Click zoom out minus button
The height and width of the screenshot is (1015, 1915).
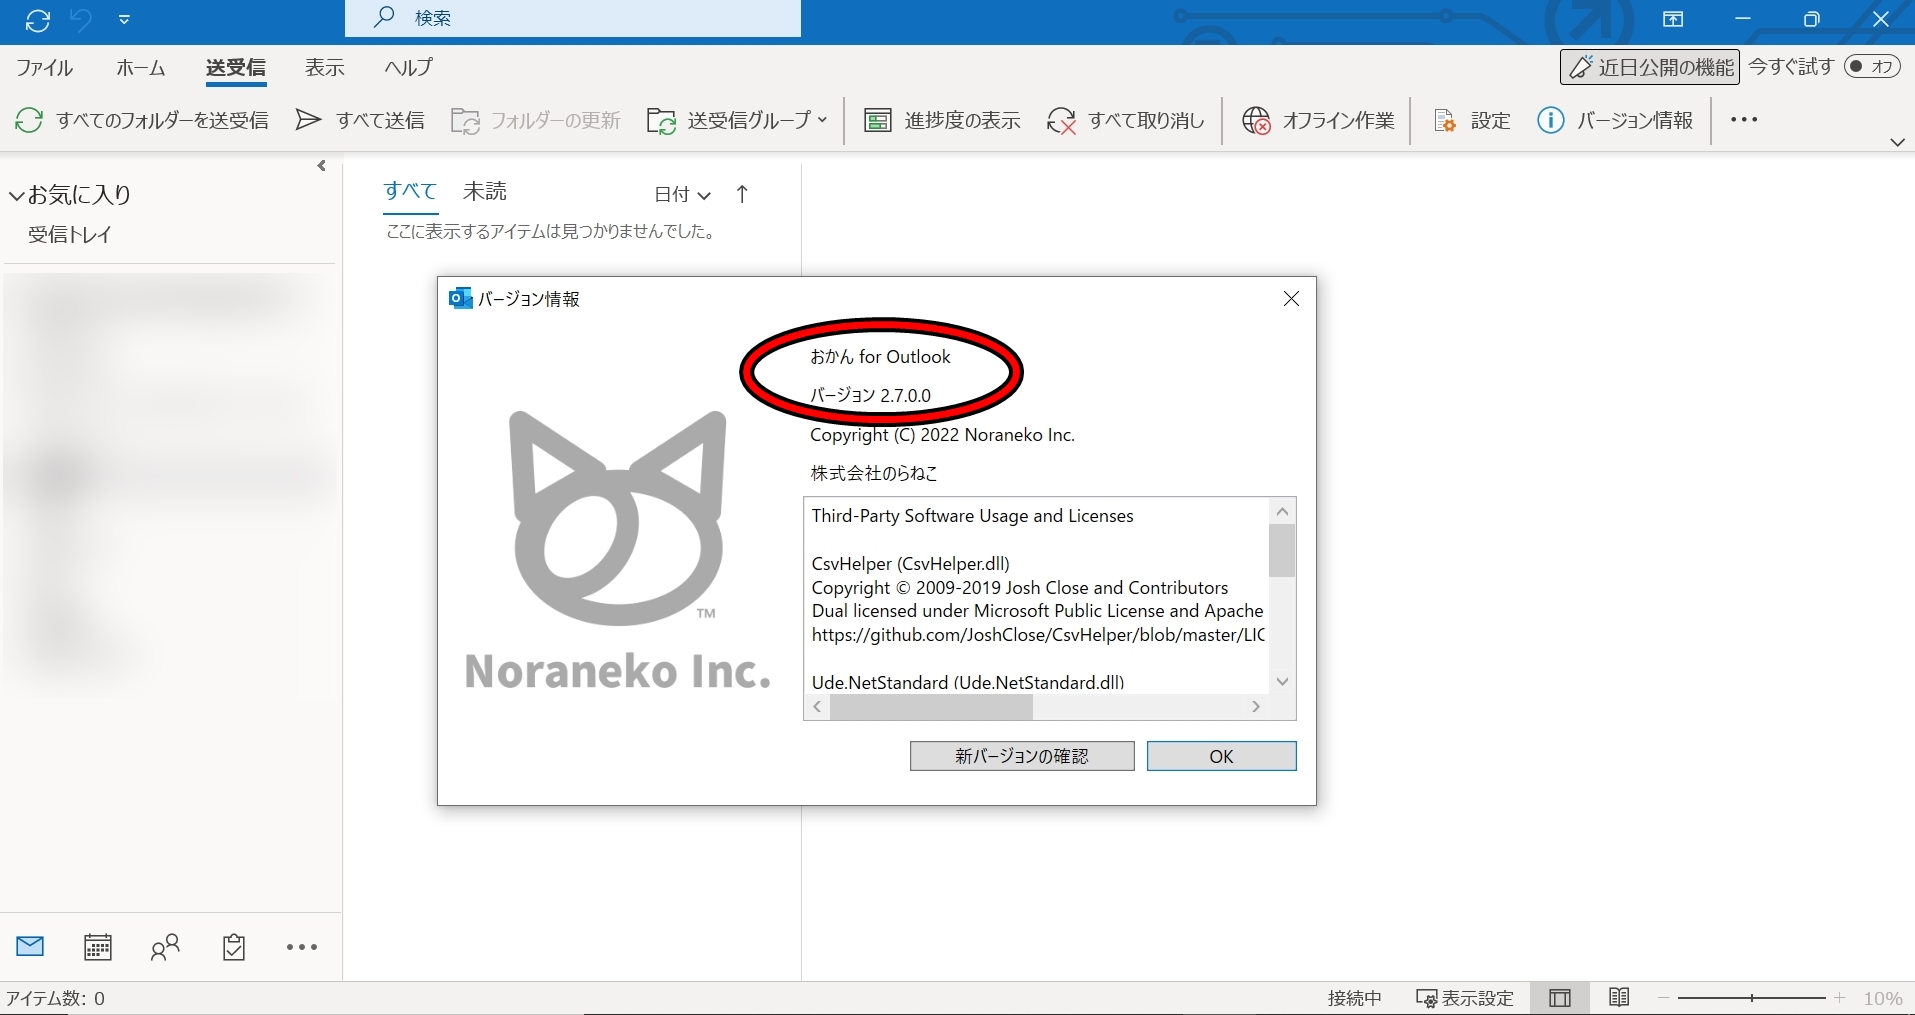coord(1664,998)
